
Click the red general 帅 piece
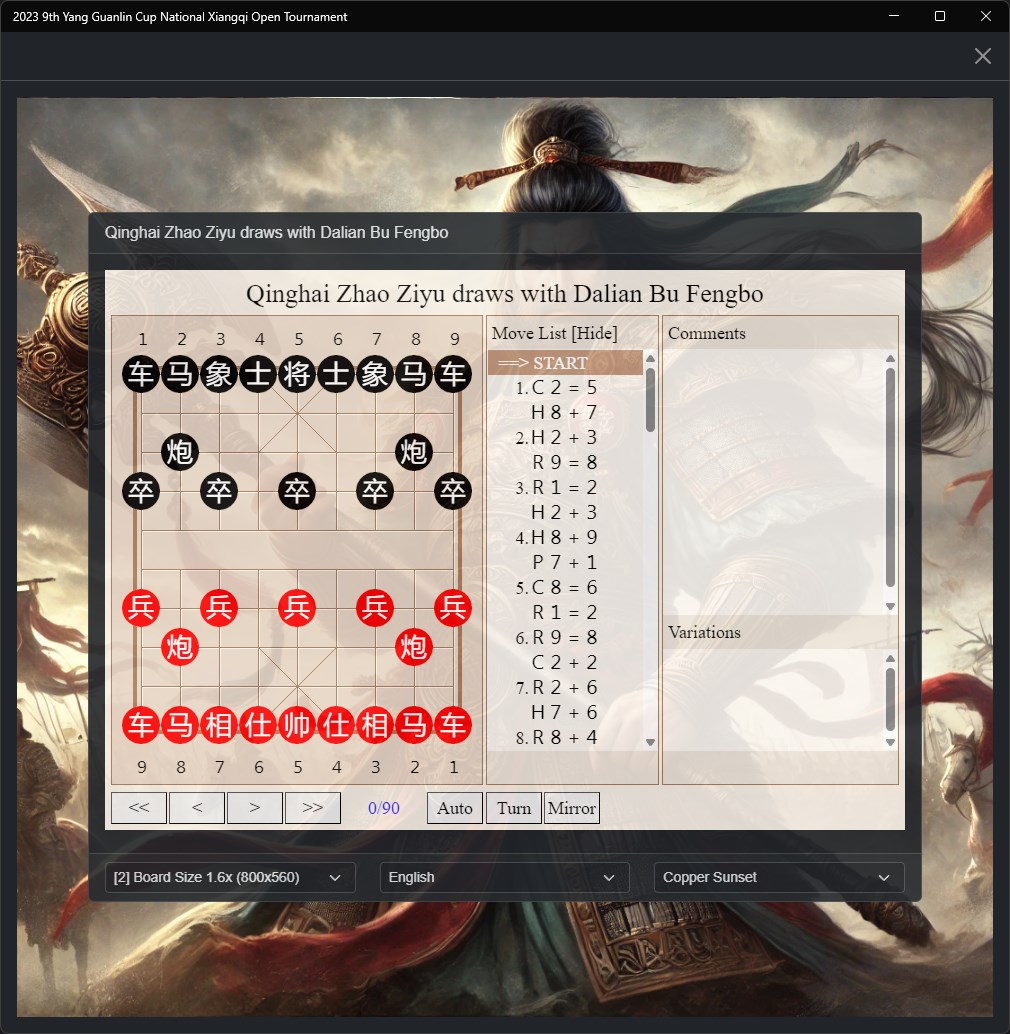click(297, 725)
